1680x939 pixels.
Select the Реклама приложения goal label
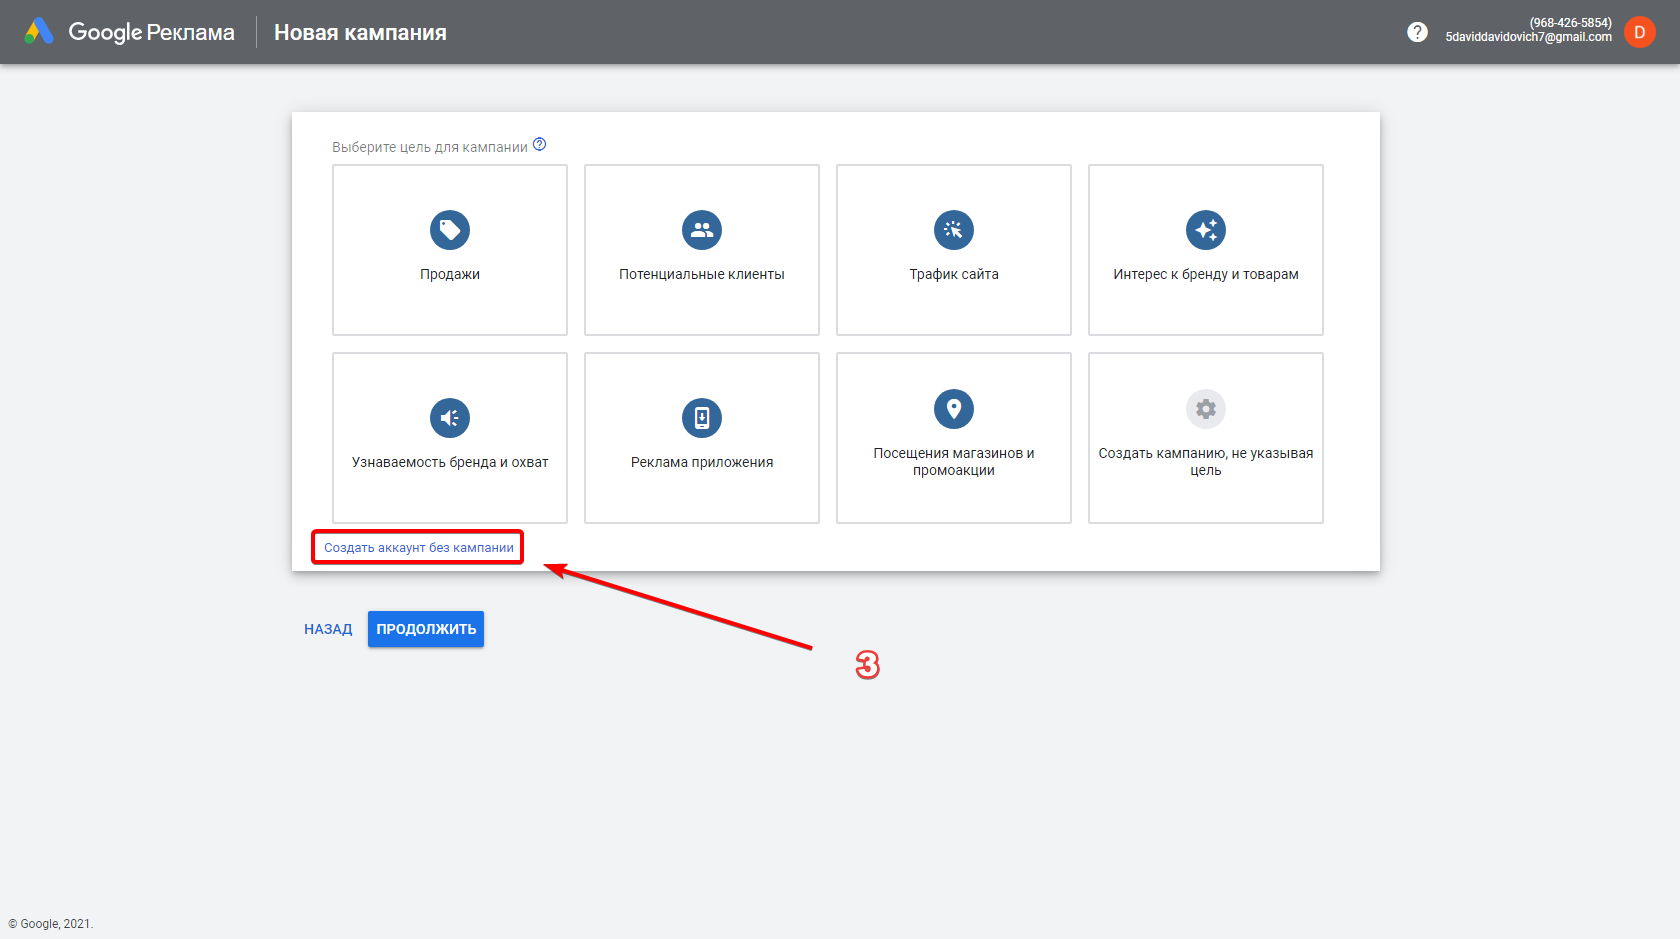click(x=702, y=462)
